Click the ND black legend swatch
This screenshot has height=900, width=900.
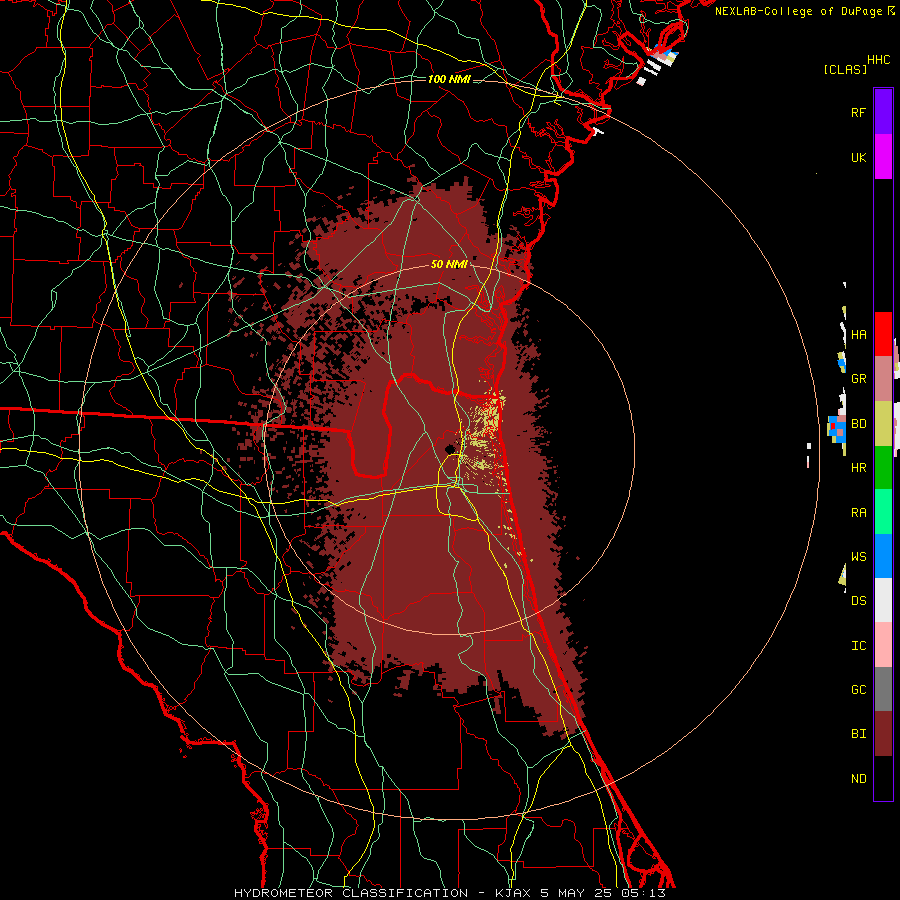[x=883, y=778]
